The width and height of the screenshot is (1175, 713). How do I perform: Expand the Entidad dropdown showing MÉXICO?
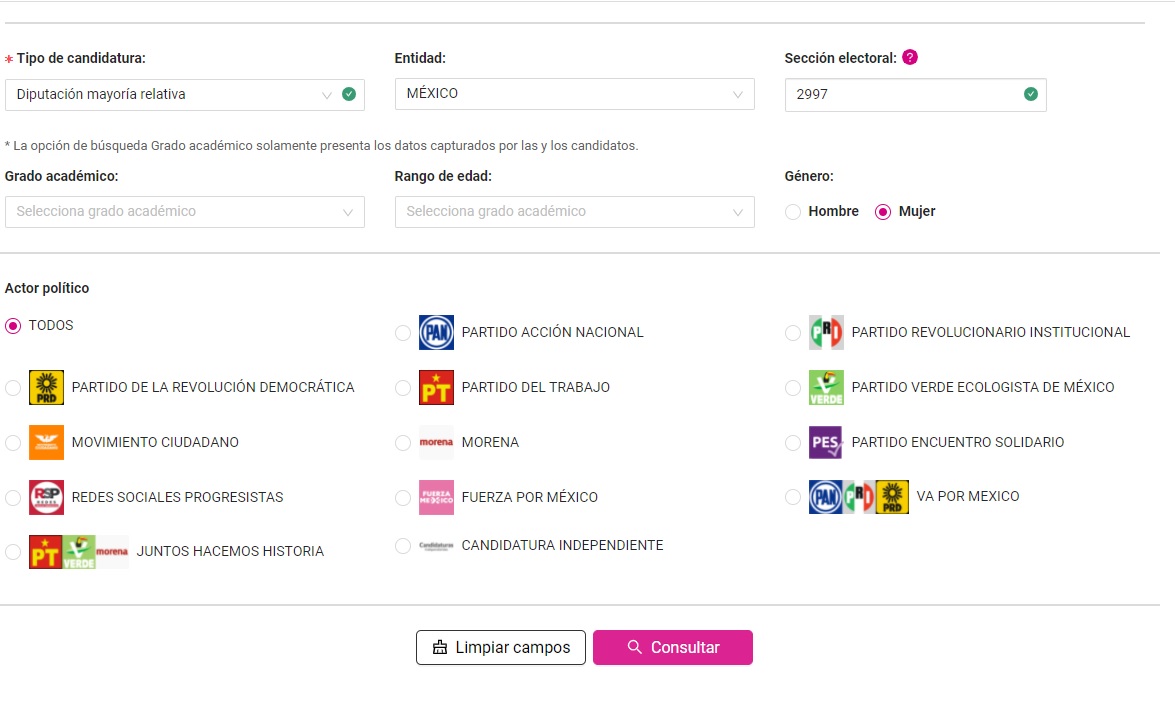click(x=574, y=94)
